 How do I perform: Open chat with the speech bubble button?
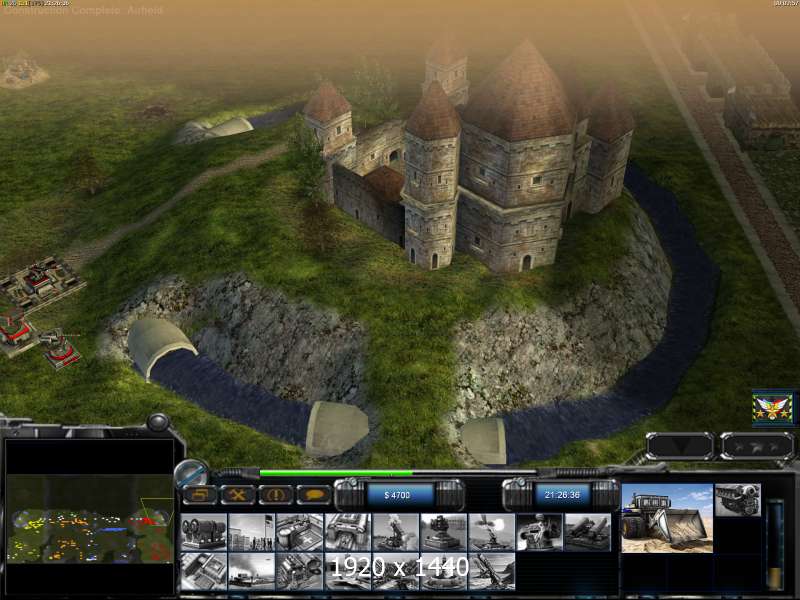click(x=314, y=494)
